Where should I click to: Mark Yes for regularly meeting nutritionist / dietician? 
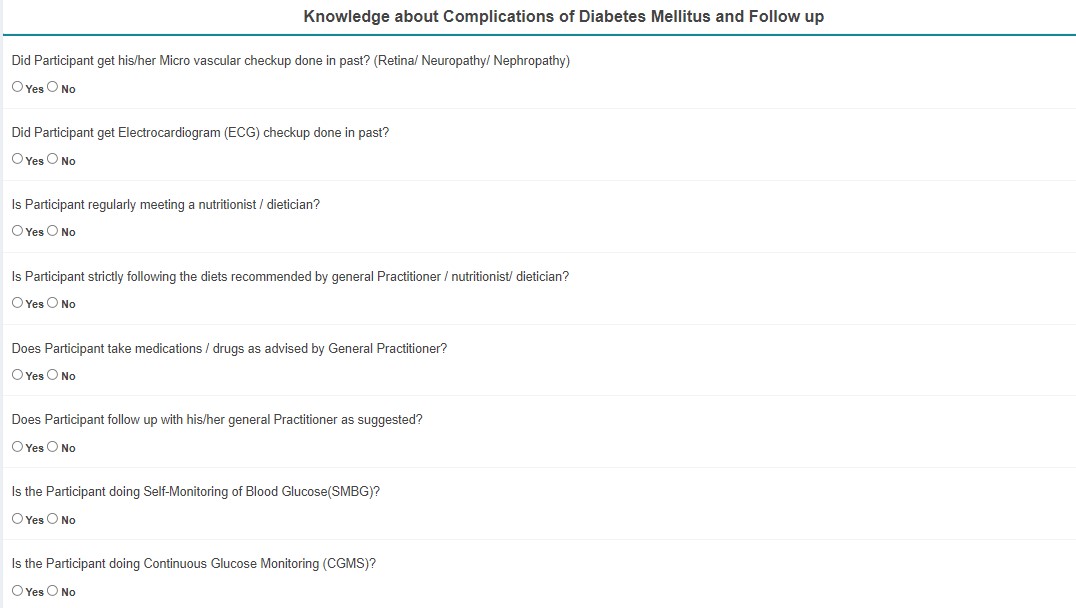17,231
